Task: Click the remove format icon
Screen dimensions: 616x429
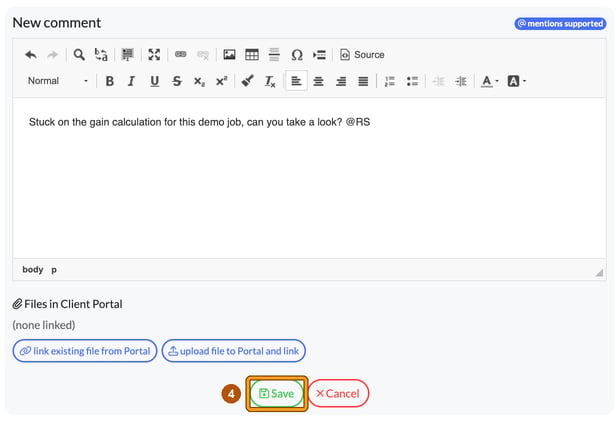Action: click(x=270, y=81)
